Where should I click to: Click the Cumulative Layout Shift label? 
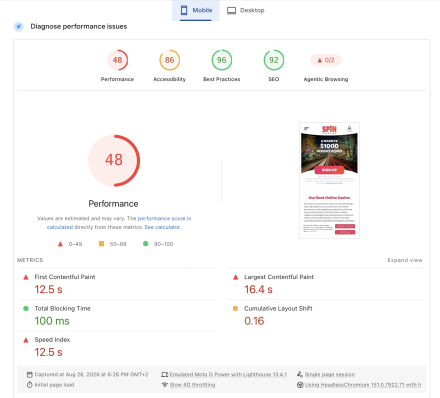(x=278, y=309)
